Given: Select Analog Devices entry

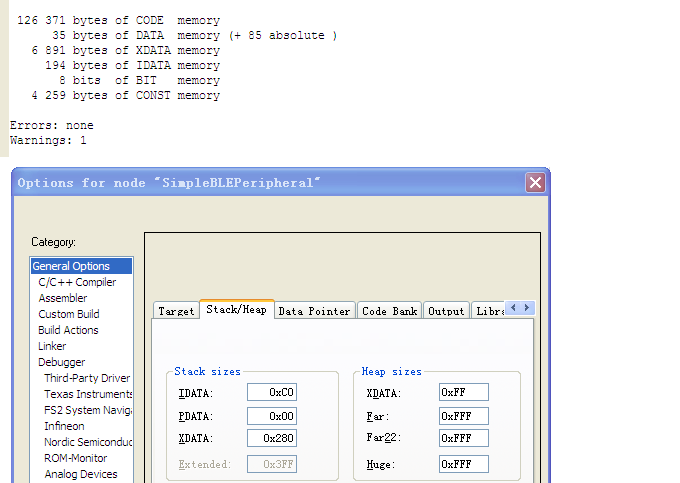Looking at the screenshot, I should coord(81,474).
